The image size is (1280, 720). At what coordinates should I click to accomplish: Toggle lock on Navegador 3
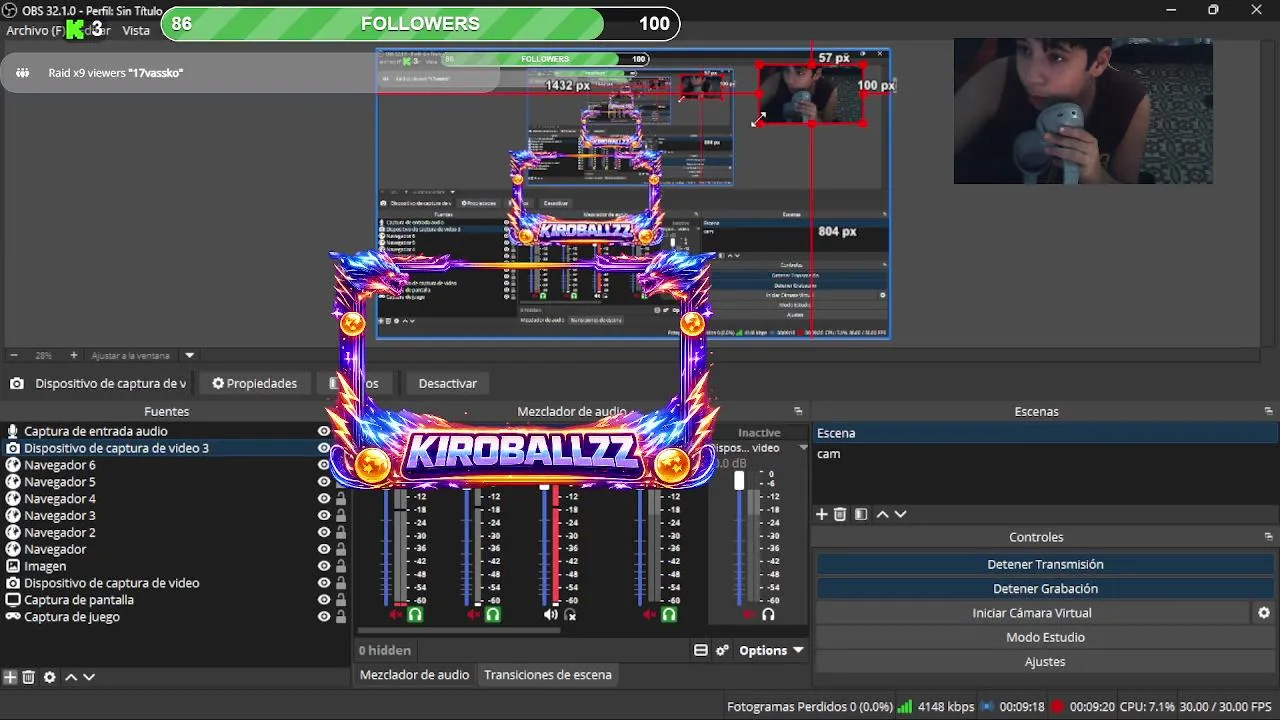tap(341, 516)
